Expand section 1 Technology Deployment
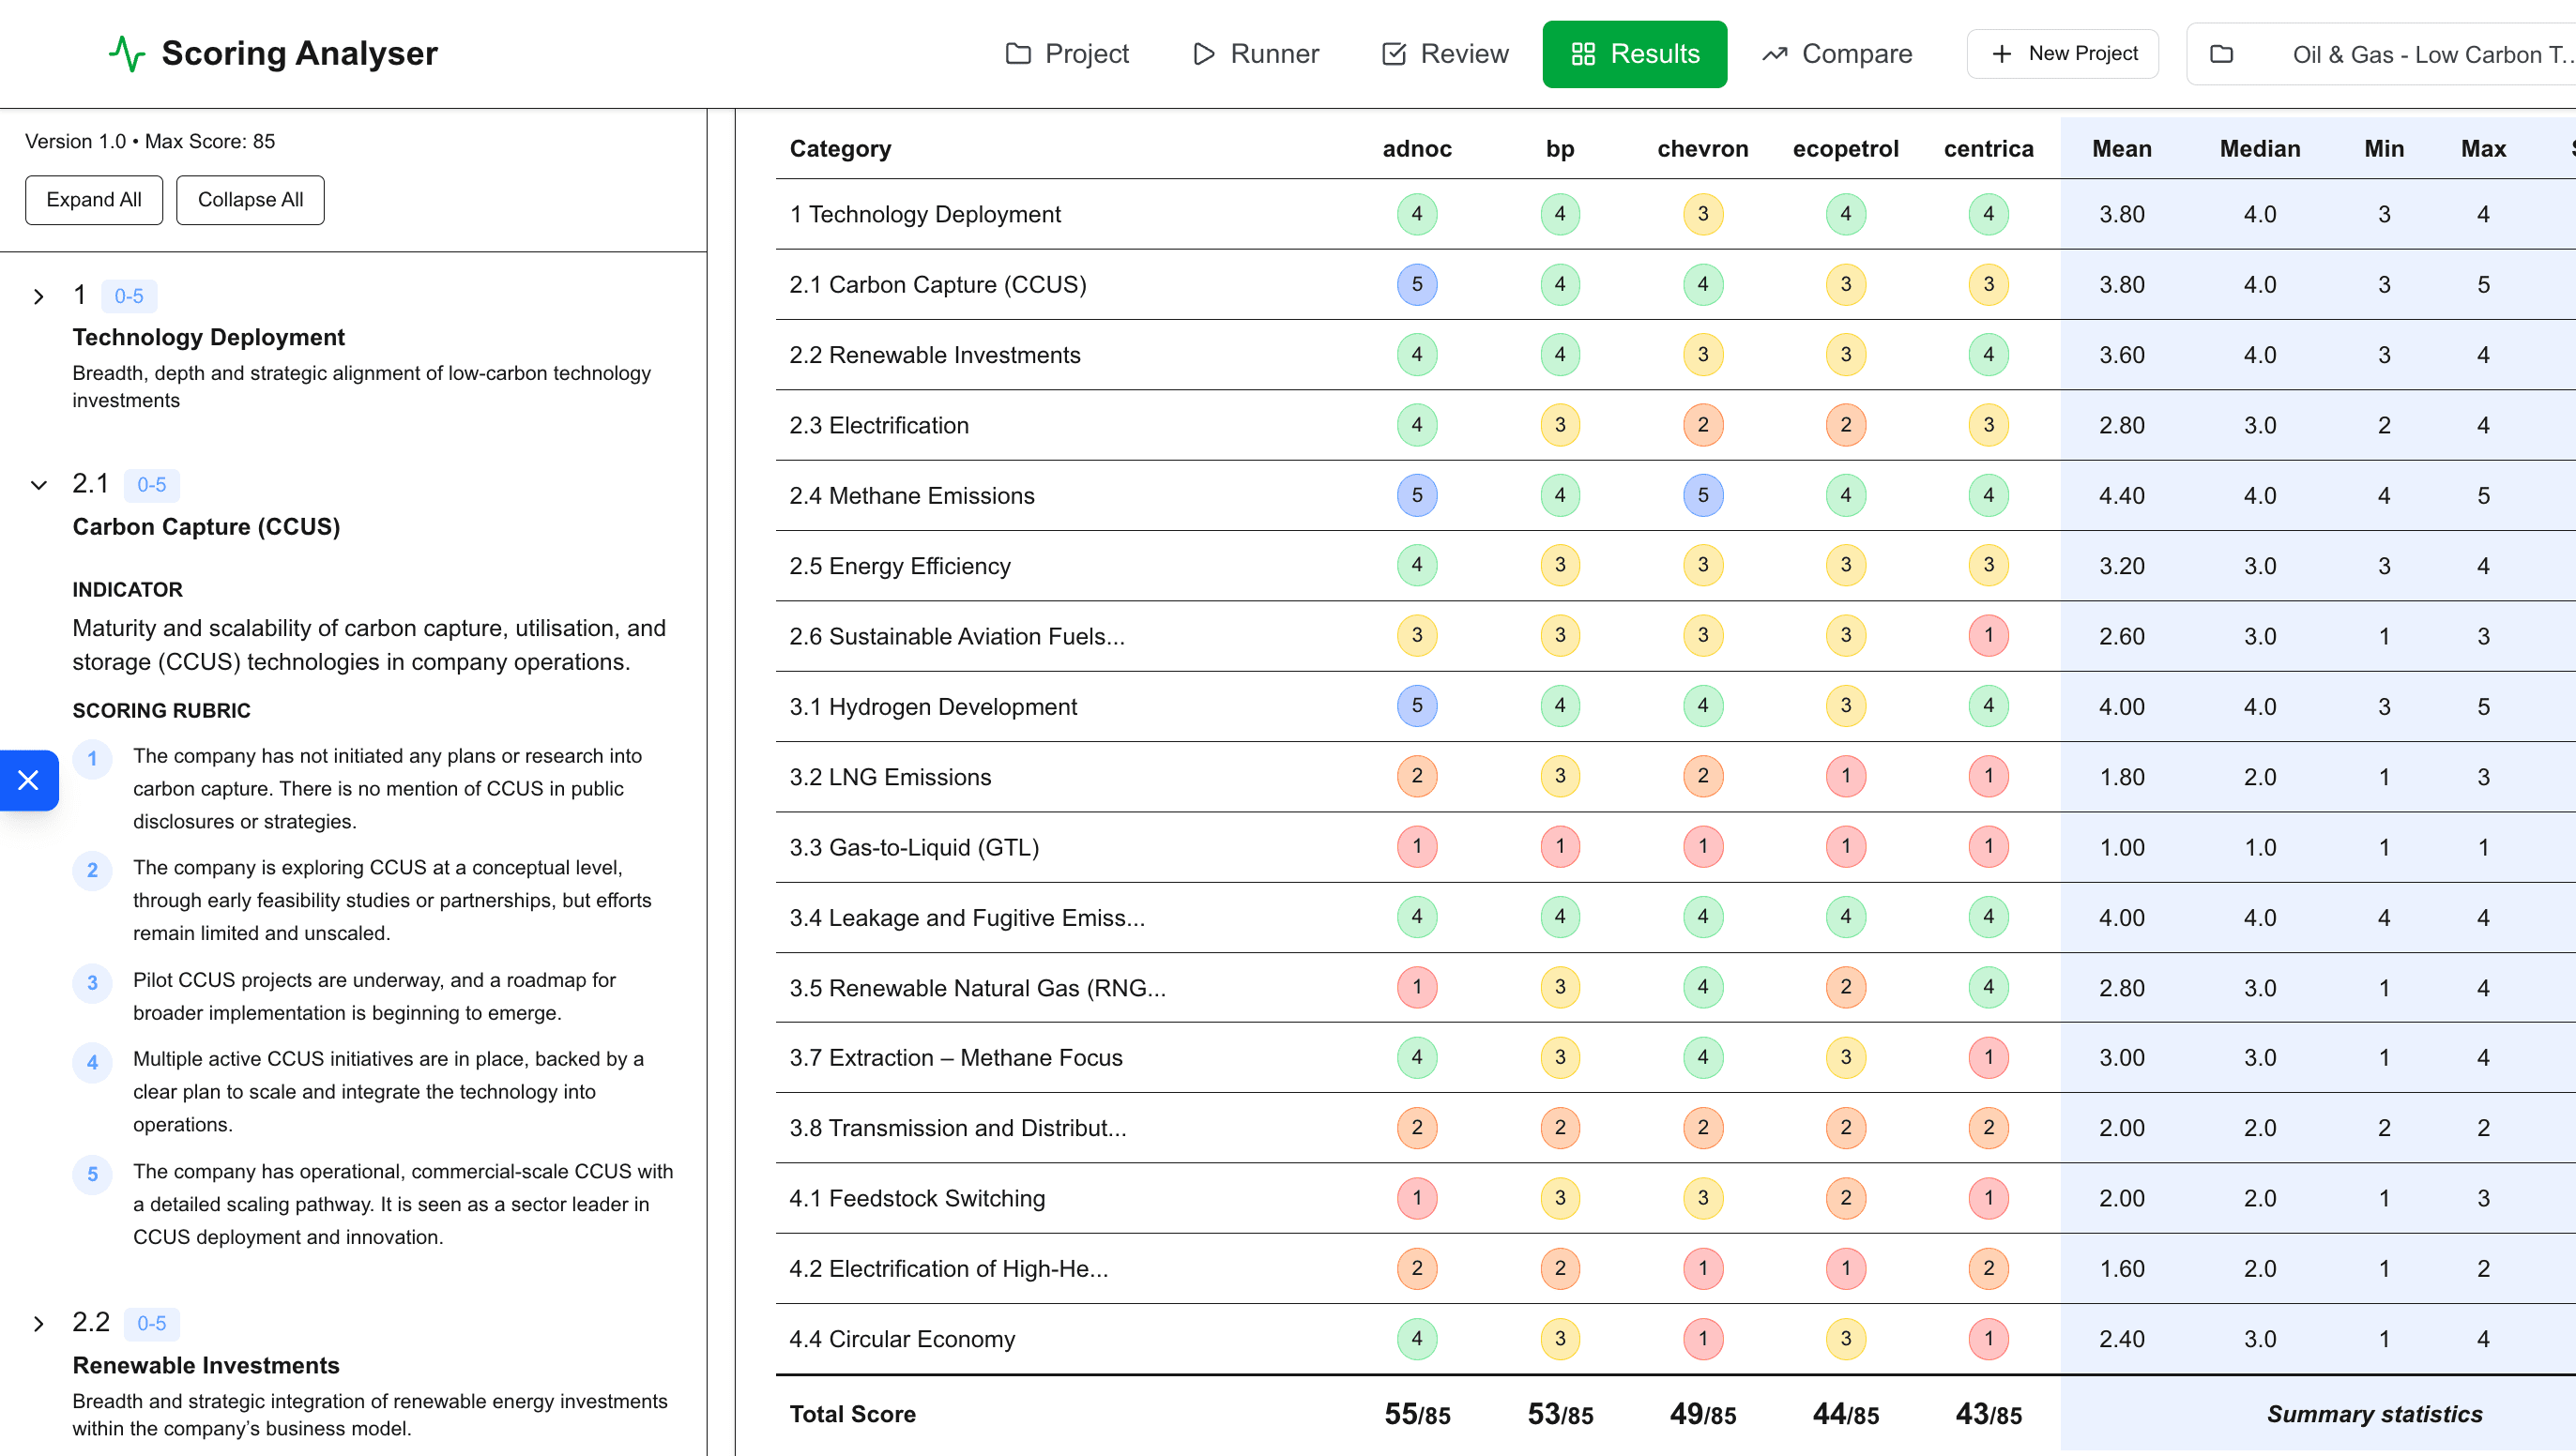 click(39, 295)
